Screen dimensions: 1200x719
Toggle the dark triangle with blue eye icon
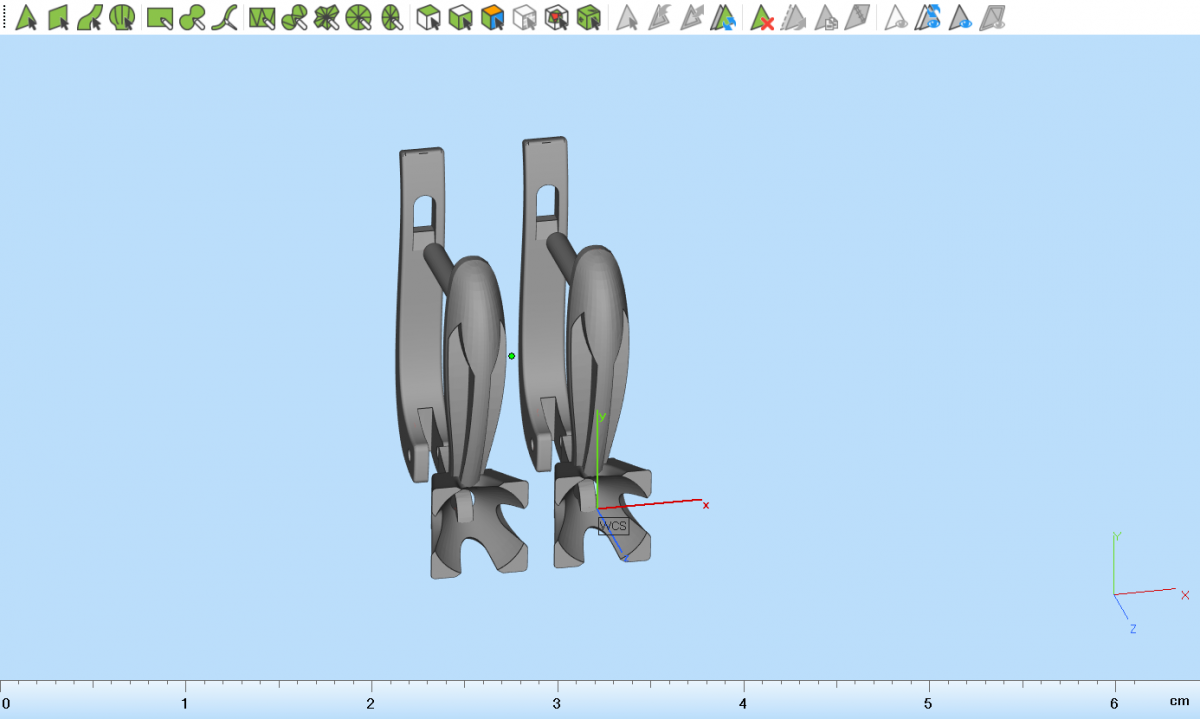pyautogui.click(x=961, y=17)
